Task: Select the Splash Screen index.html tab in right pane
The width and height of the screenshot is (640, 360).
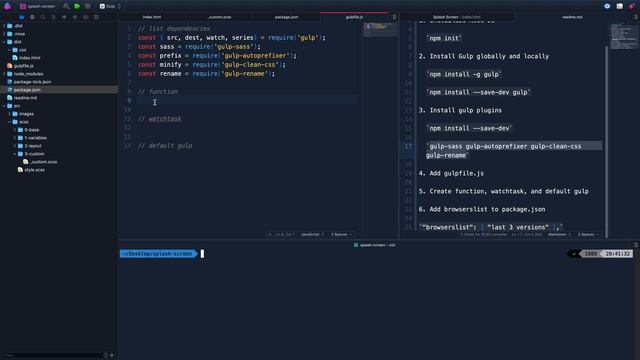Action: (x=456, y=17)
